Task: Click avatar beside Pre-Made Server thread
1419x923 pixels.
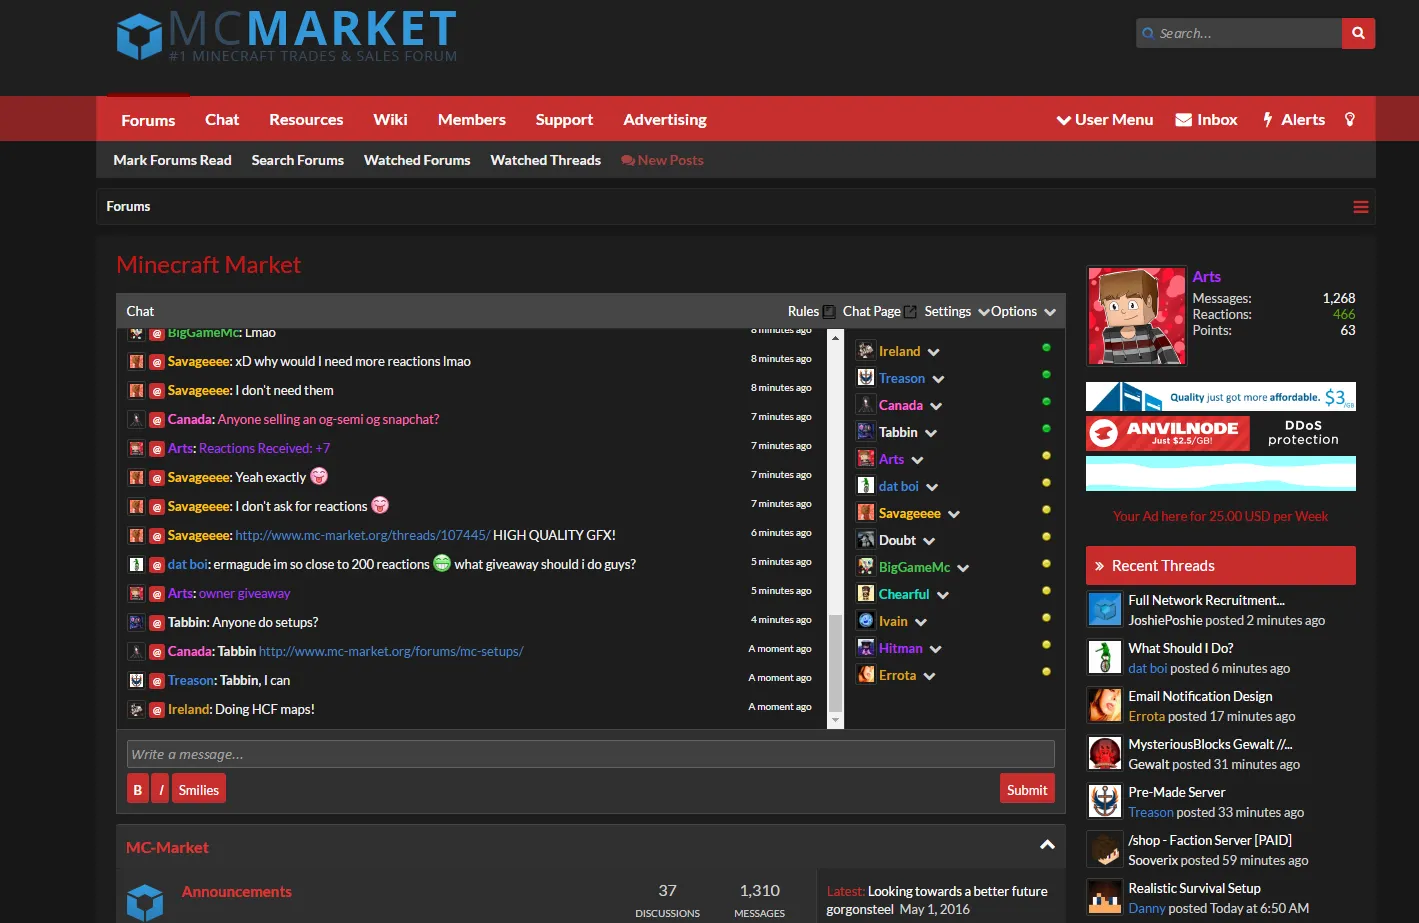Action: (x=1105, y=801)
